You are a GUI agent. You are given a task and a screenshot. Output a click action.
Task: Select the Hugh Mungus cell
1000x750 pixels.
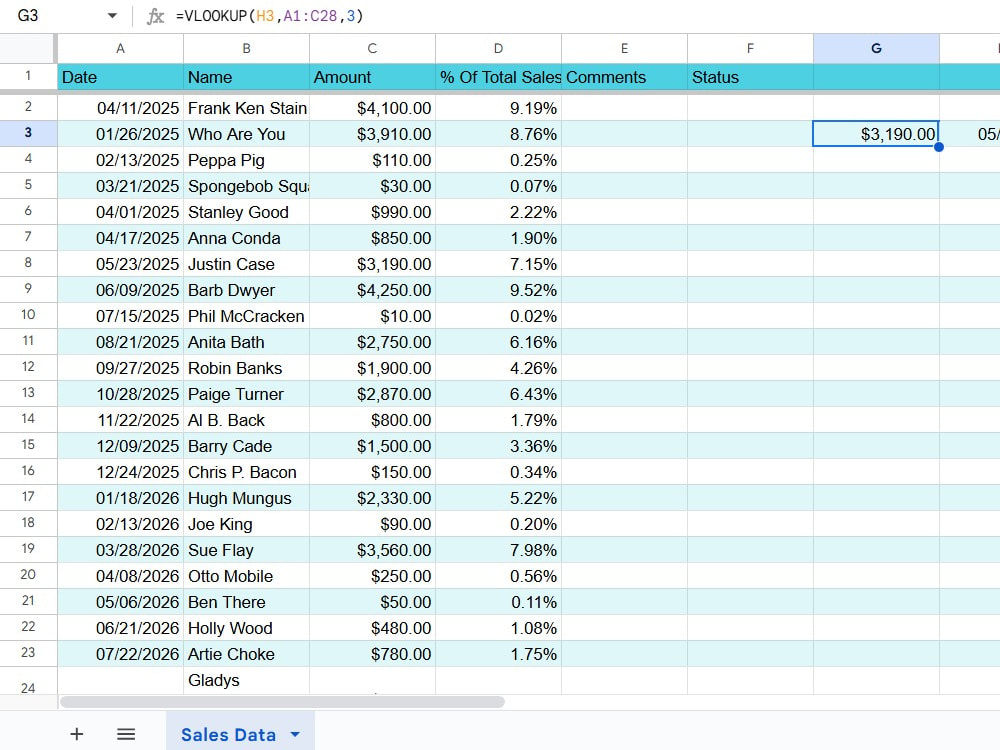246,498
